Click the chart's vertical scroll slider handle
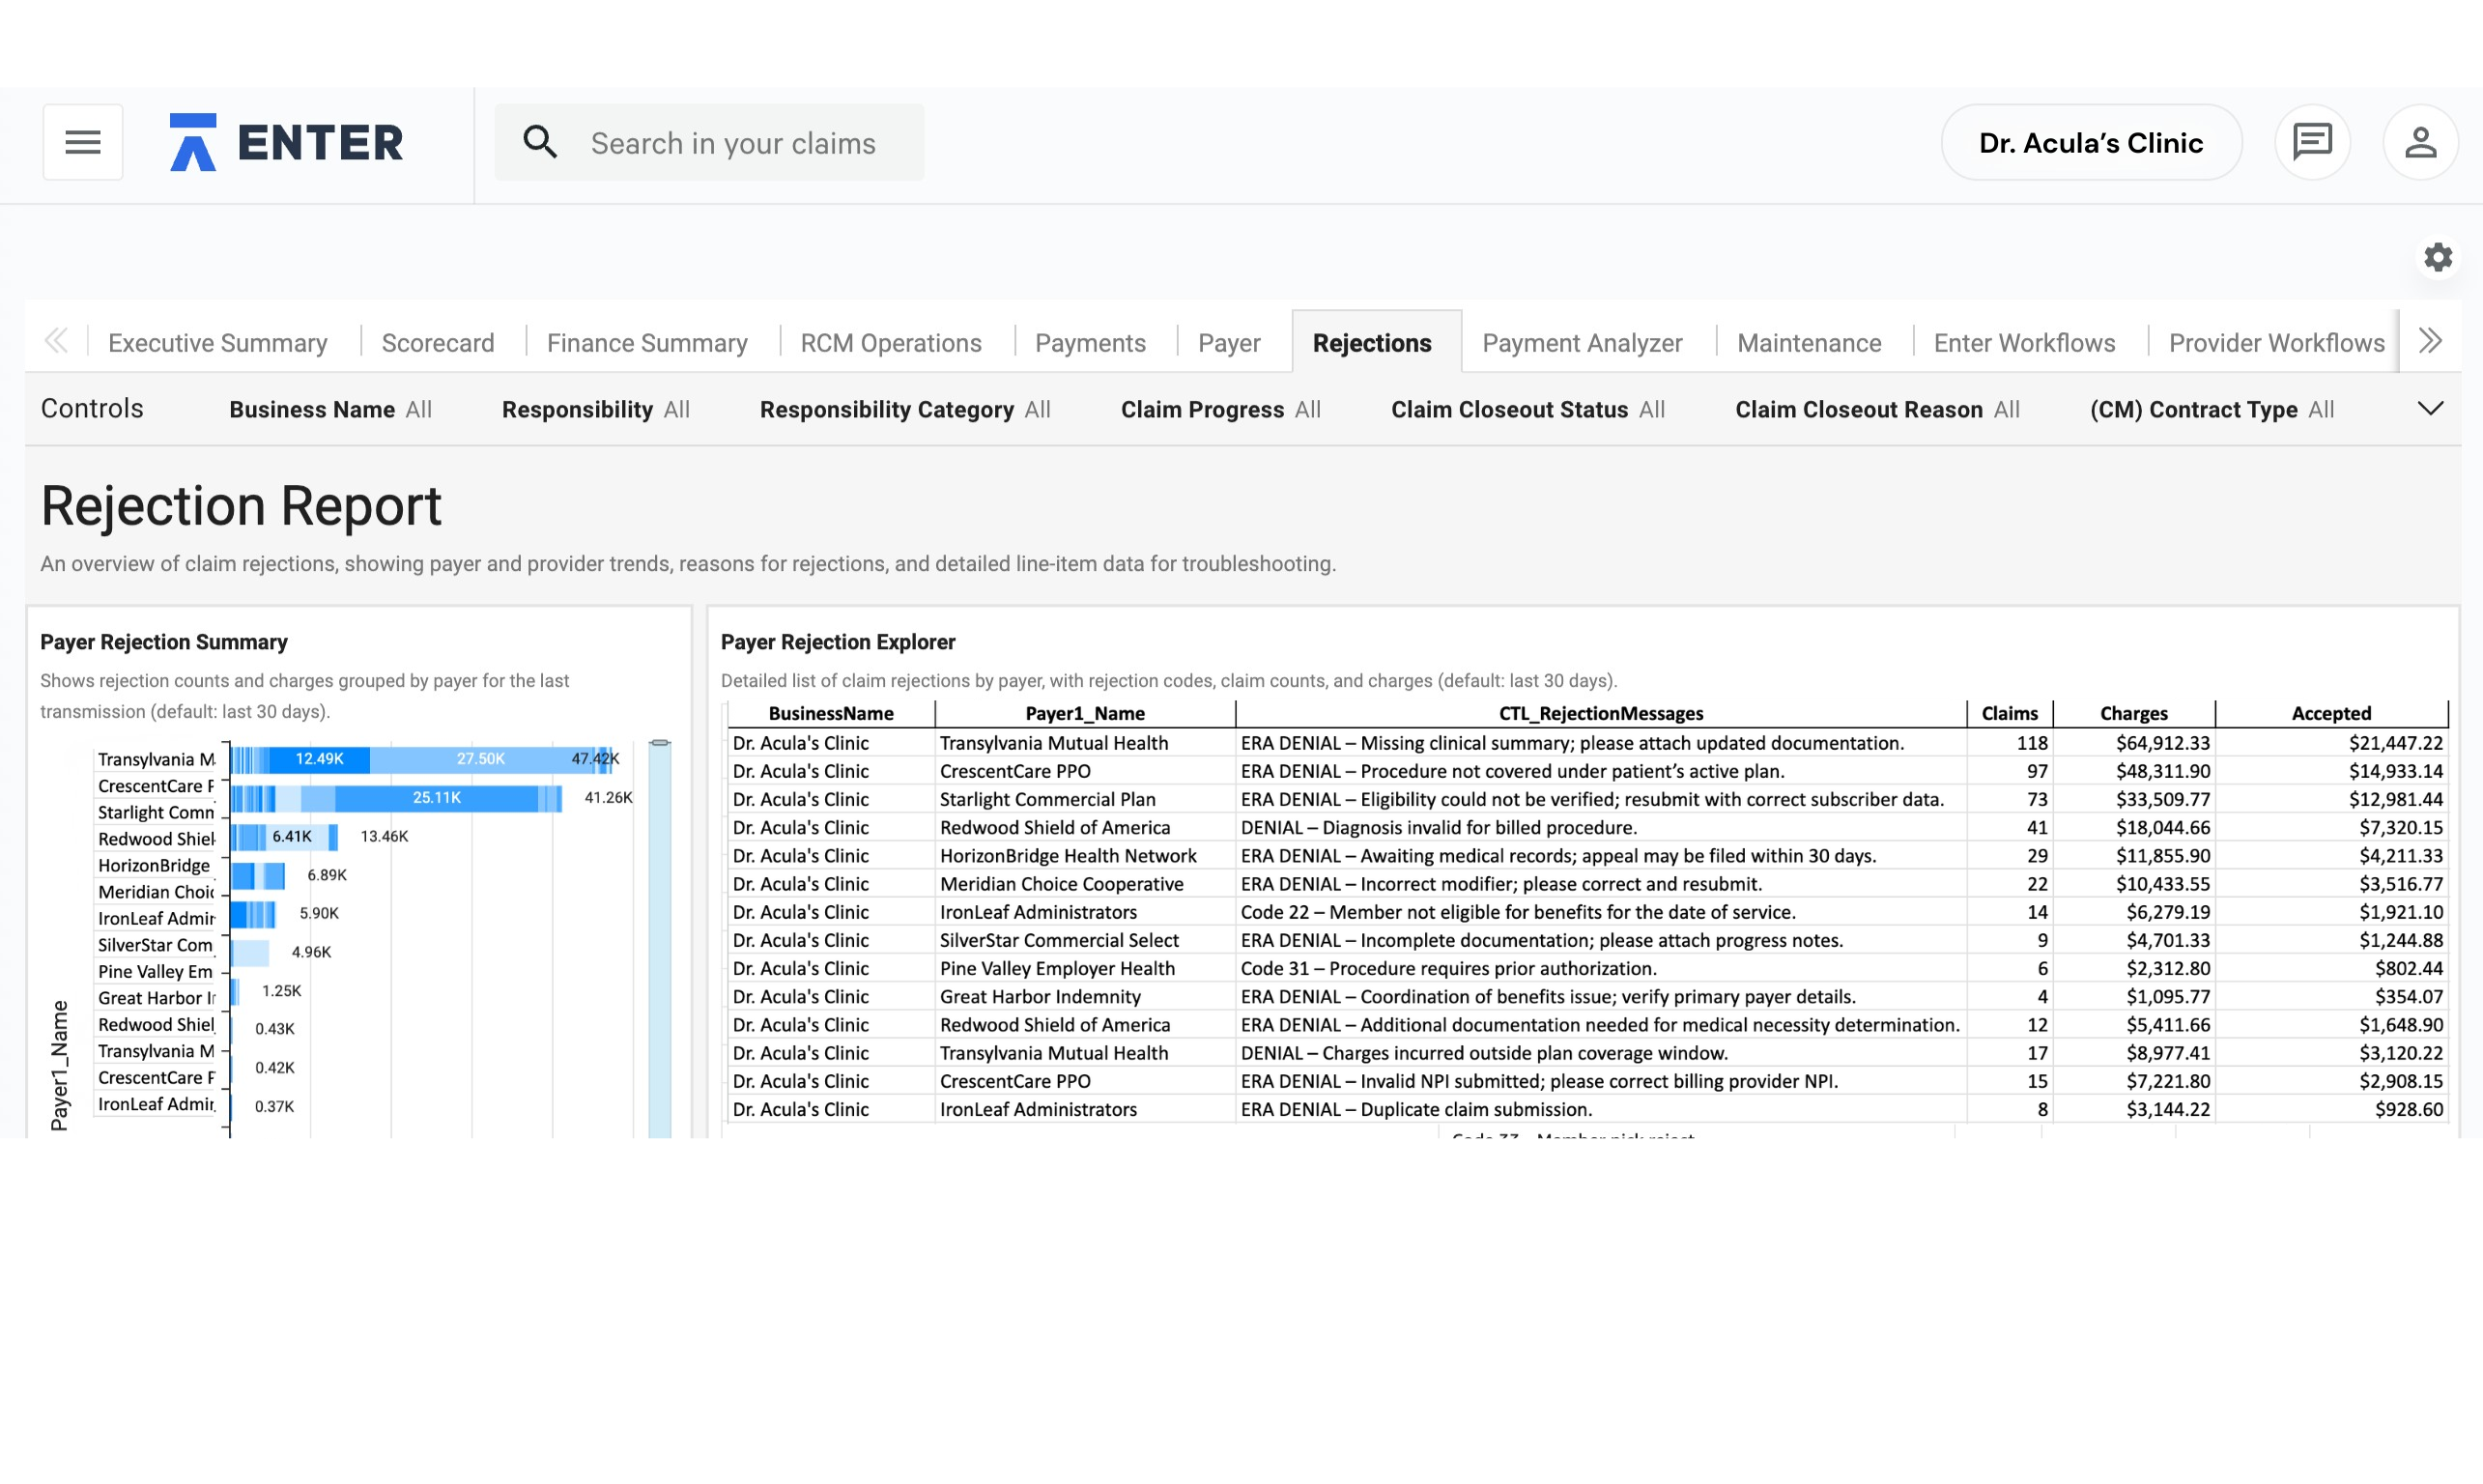The height and width of the screenshot is (1484, 2483). pyautogui.click(x=660, y=743)
